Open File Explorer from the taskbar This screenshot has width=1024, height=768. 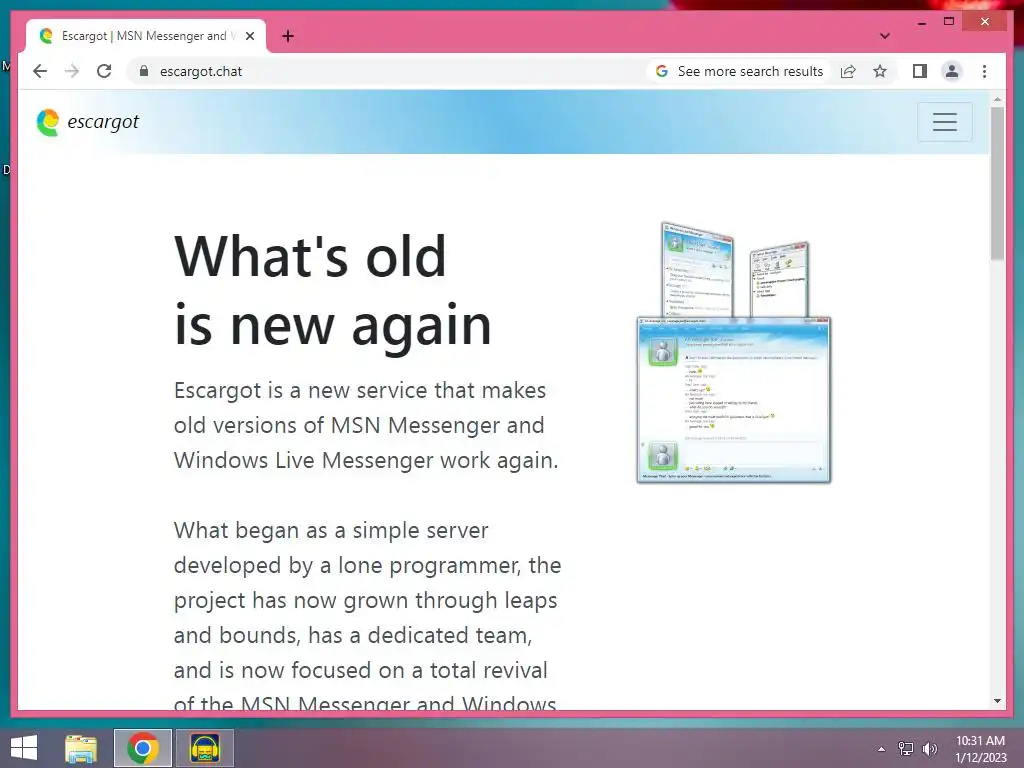click(x=81, y=748)
